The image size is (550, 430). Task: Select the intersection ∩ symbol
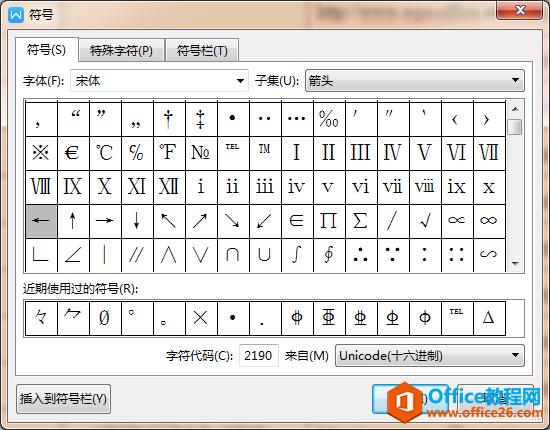coord(233,255)
